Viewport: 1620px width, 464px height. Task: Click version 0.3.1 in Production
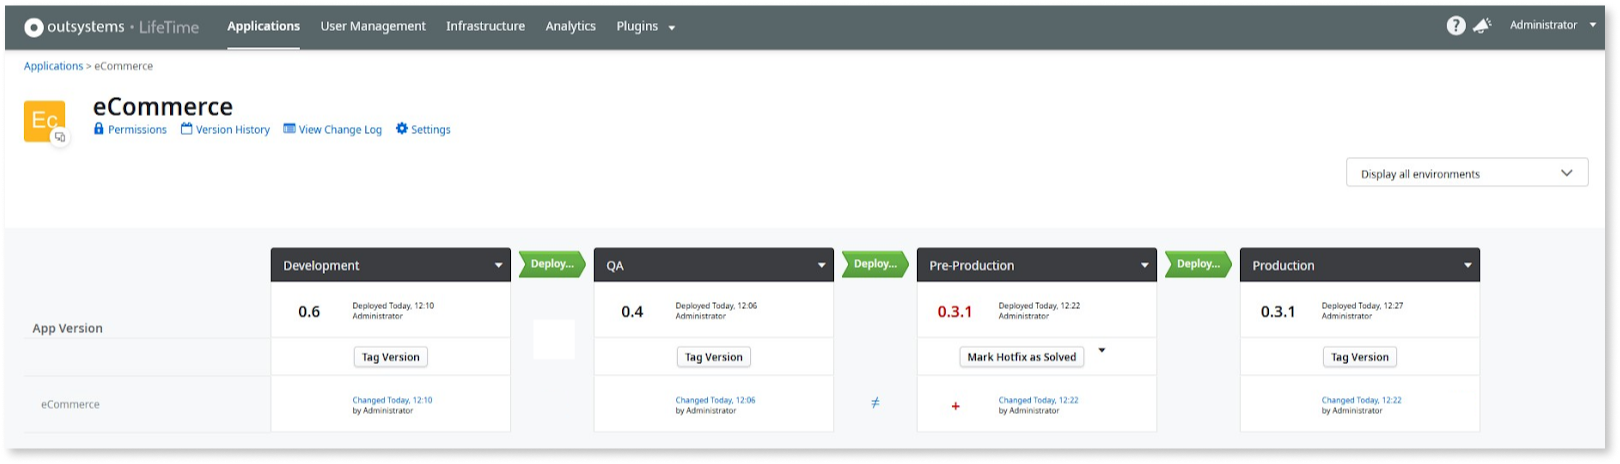click(1278, 312)
